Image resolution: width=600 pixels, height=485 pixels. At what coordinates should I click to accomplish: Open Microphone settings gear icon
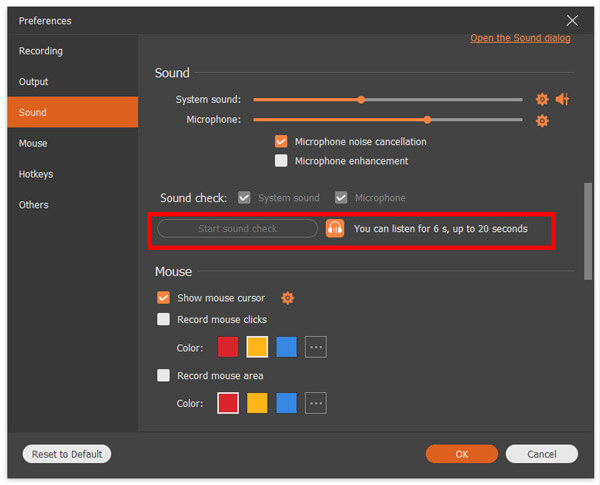tap(542, 121)
